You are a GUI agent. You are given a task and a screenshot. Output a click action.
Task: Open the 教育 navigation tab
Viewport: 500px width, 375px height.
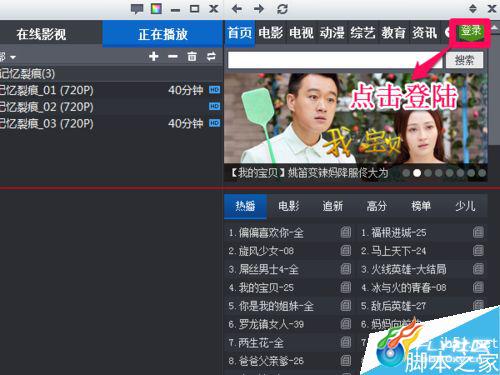(x=394, y=33)
